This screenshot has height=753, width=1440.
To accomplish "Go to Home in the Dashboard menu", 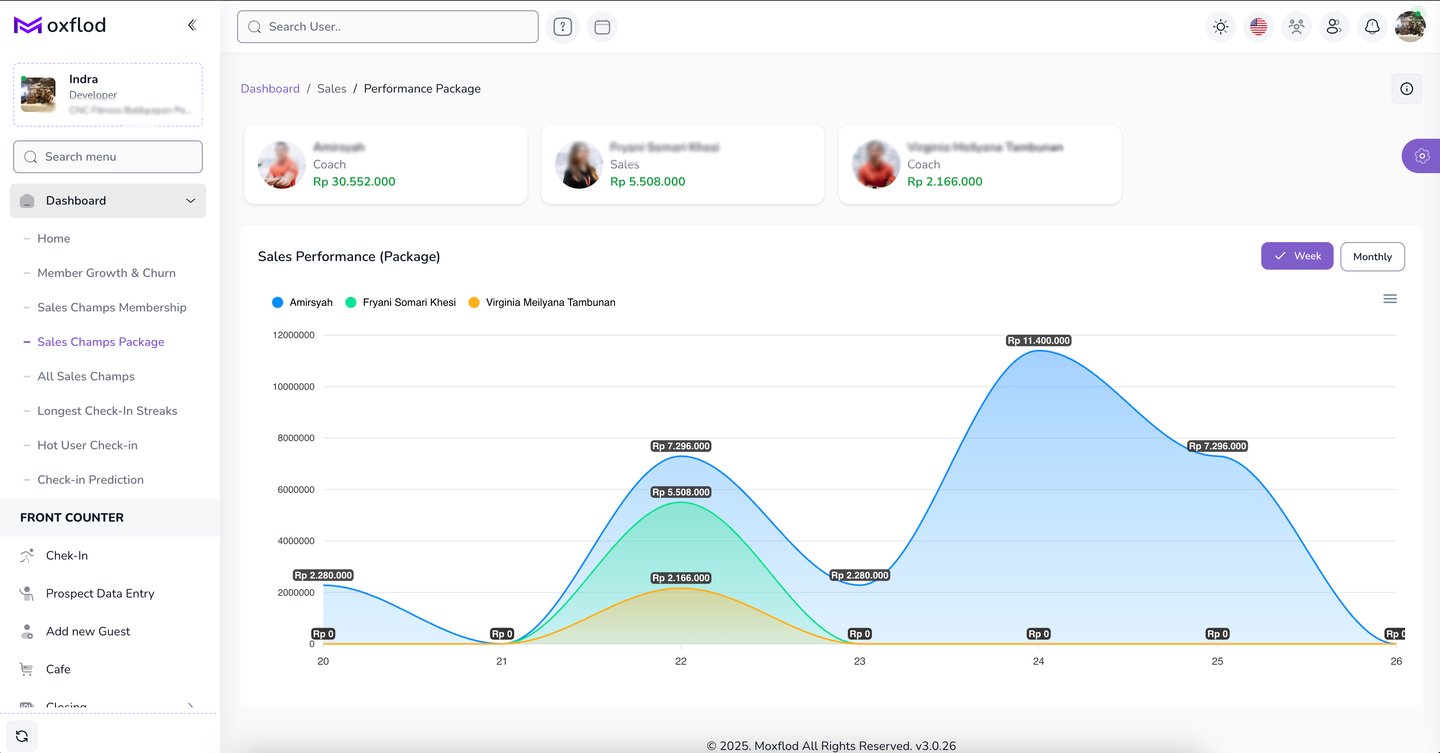I will 54,239.
